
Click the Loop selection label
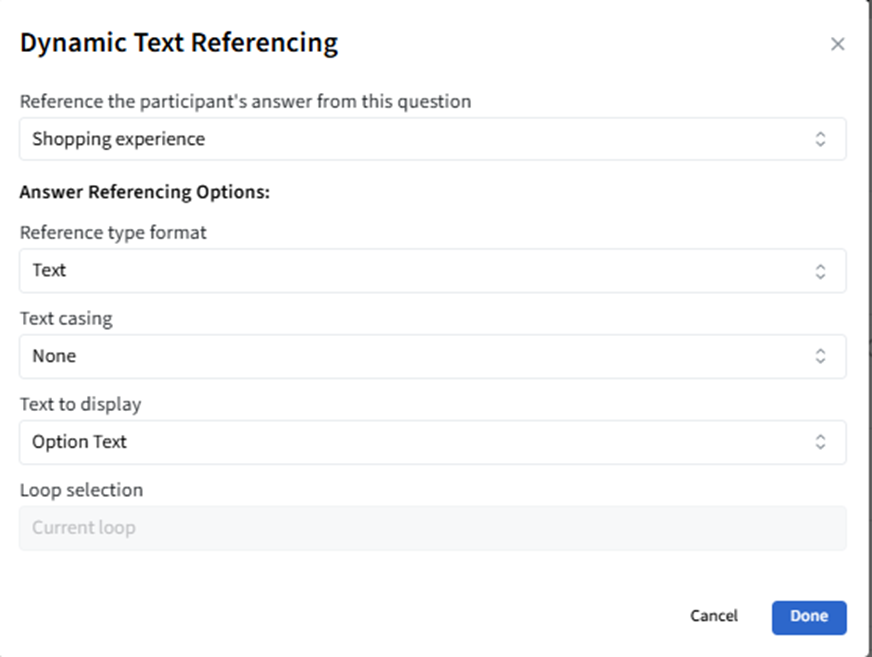pos(81,490)
